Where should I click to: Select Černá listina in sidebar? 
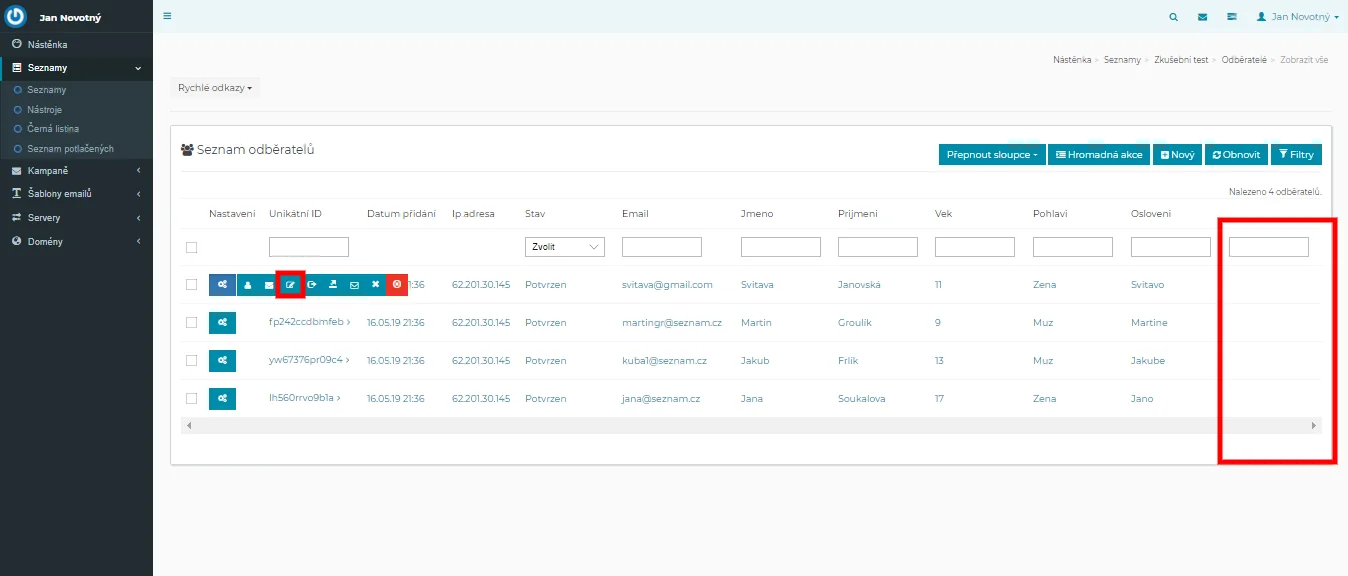tap(53, 129)
